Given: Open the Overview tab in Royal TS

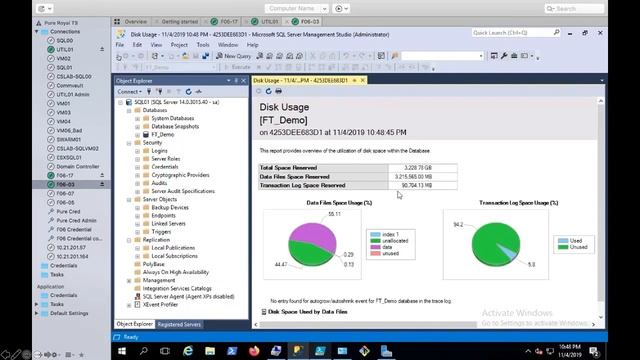Looking at the screenshot, I should (x=131, y=22).
